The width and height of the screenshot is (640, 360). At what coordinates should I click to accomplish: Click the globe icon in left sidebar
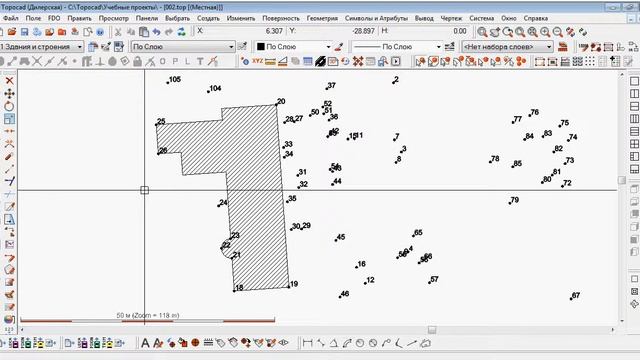9,320
